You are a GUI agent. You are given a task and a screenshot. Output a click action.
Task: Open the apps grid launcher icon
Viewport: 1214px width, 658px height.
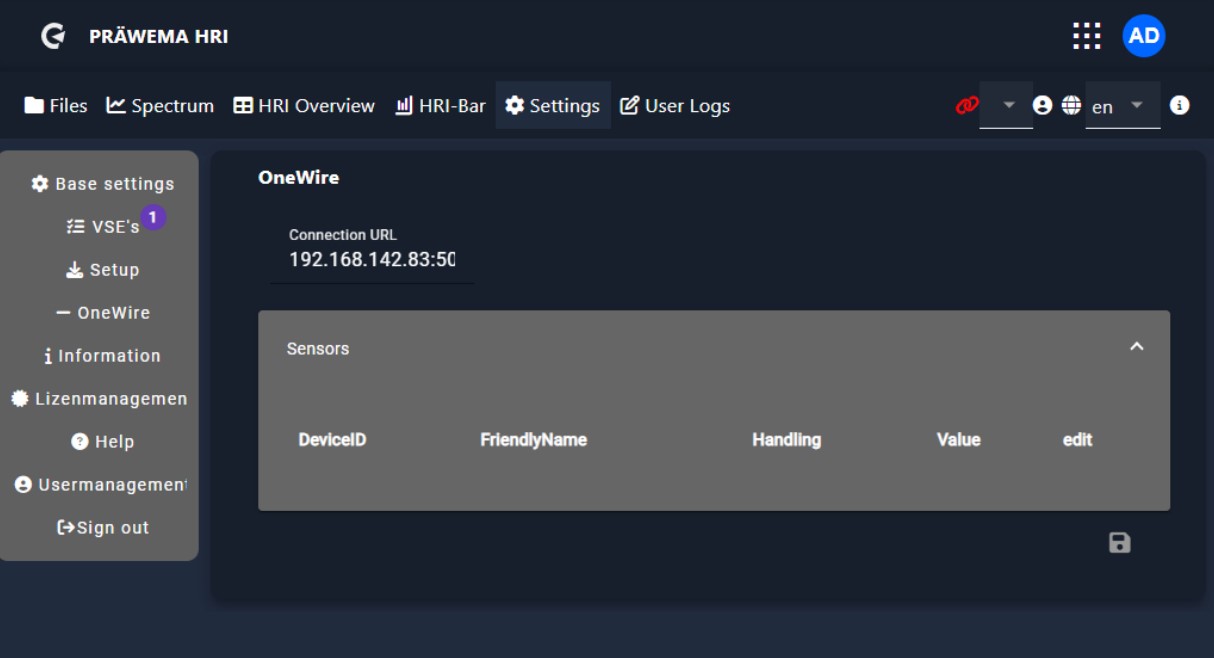[x=1086, y=36]
